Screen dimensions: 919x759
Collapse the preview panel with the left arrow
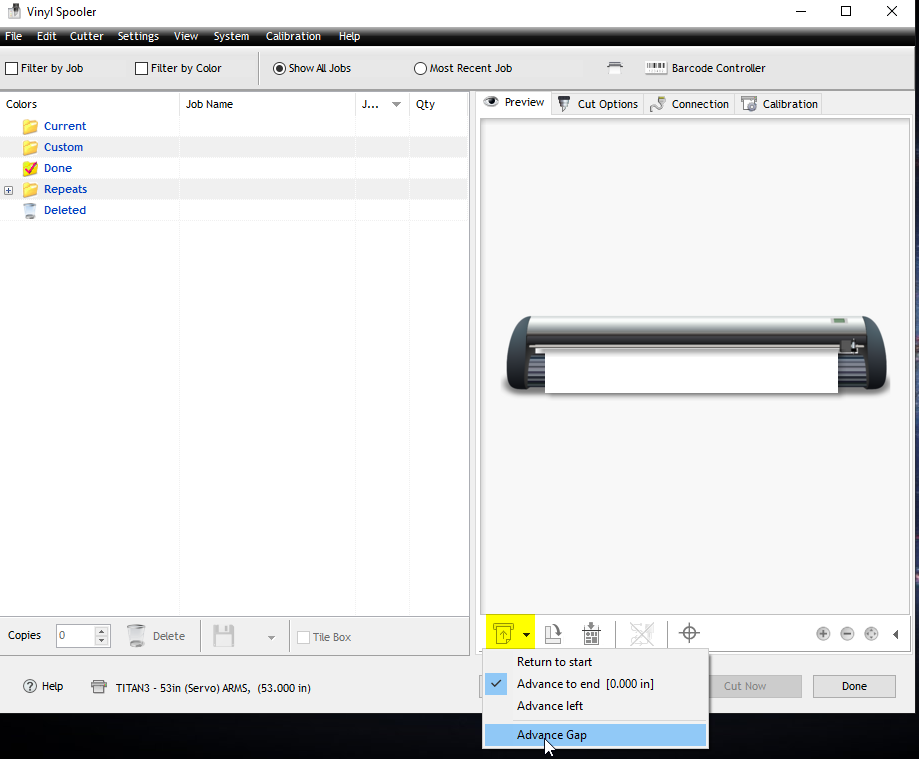(x=896, y=634)
